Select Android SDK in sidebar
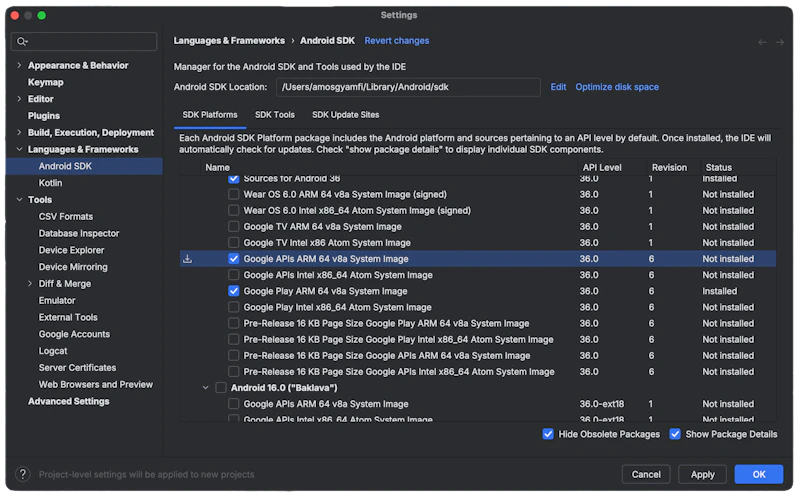The height and width of the screenshot is (497, 800). click(x=84, y=166)
